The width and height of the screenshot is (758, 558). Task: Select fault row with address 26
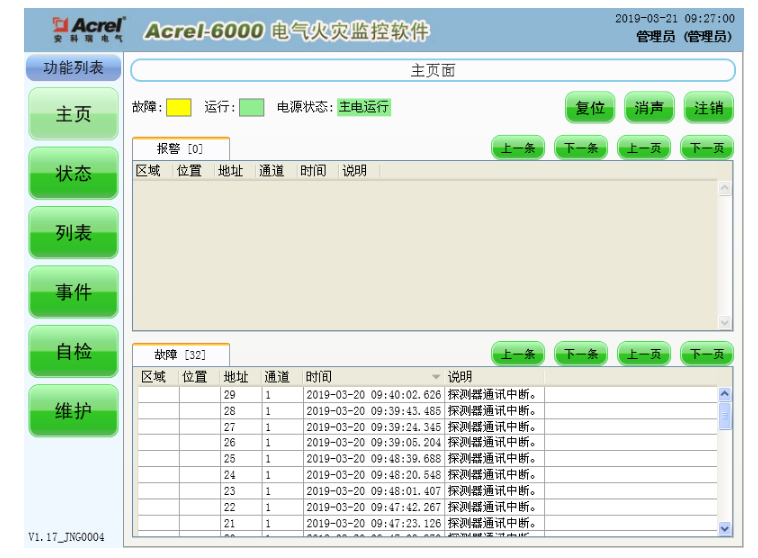coord(427,442)
